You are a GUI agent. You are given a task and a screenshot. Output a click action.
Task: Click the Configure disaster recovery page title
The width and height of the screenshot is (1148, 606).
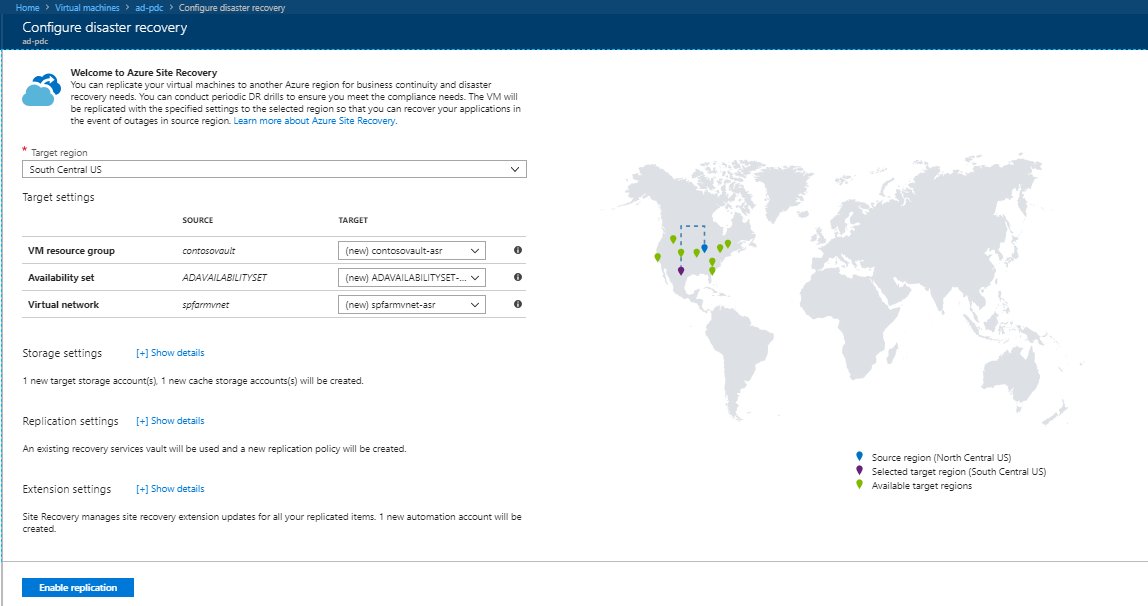105,27
